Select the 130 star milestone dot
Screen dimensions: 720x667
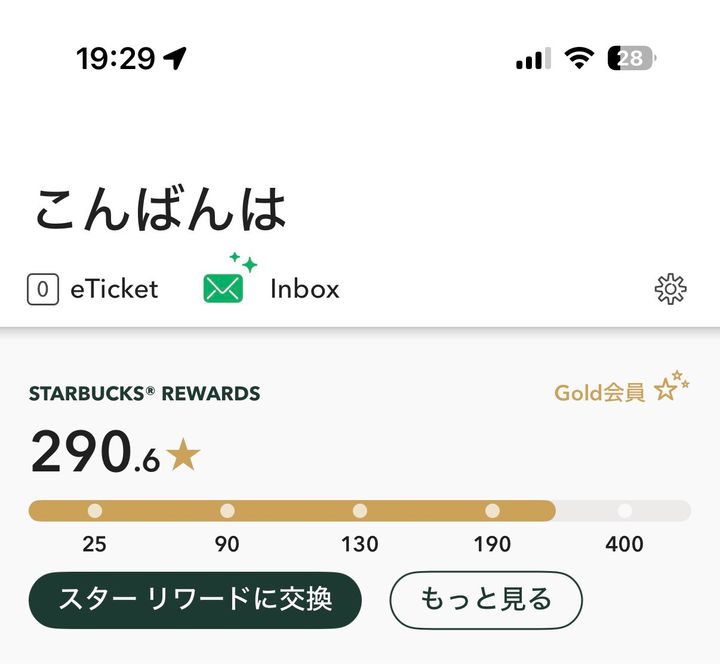(360, 511)
